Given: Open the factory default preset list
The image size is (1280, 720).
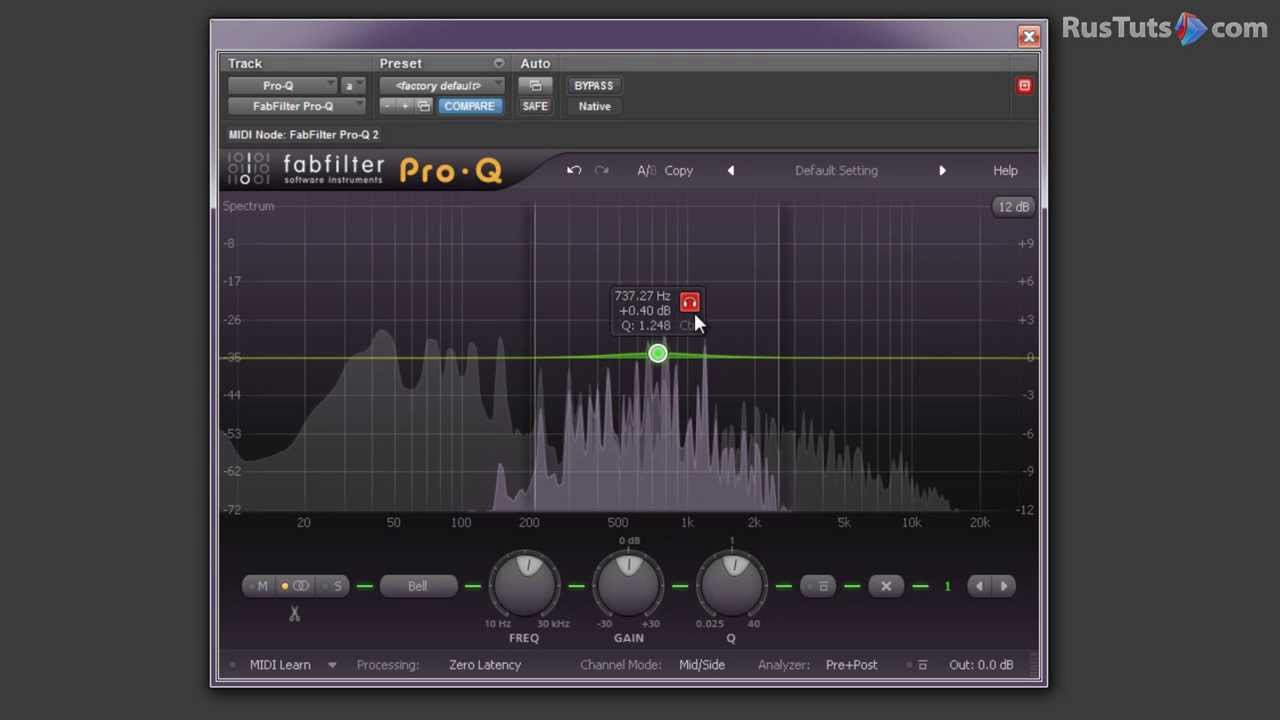Looking at the screenshot, I should (441, 86).
